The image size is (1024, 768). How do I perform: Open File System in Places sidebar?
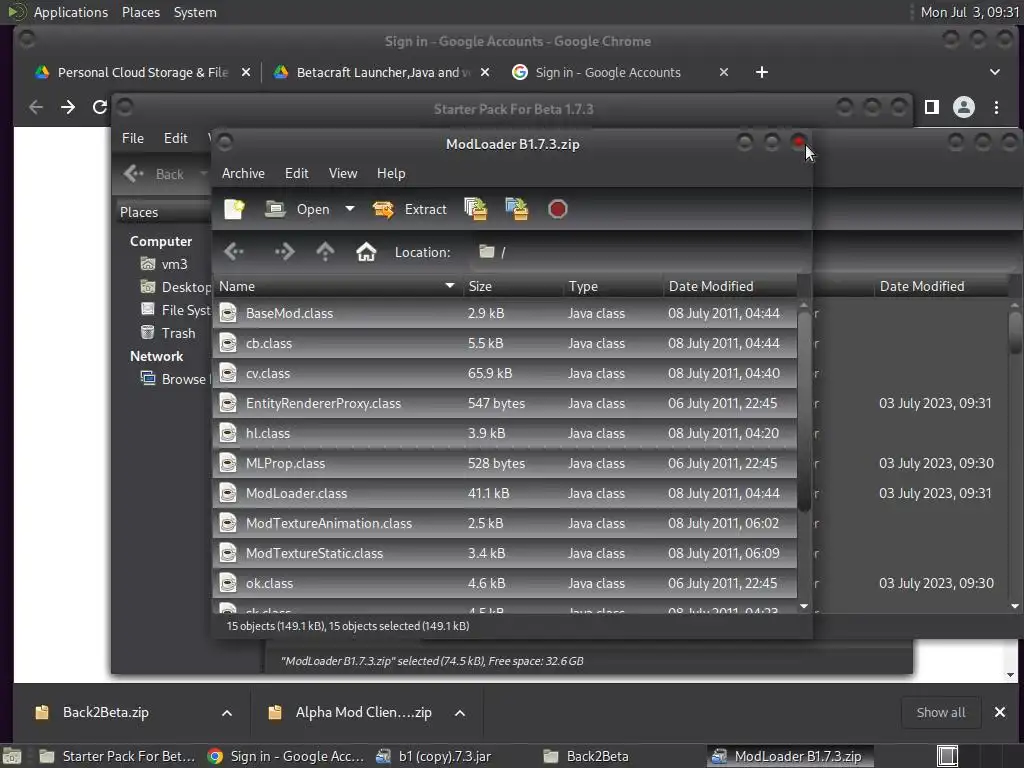tap(176, 310)
